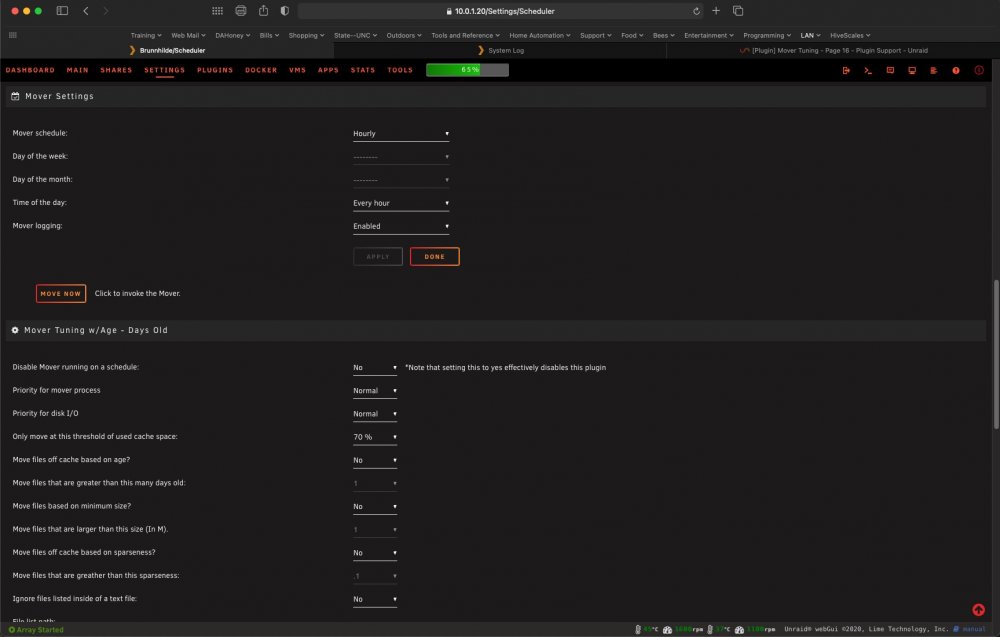Open Move files based on minimum size dropdown
Viewport: 1000px width, 637px height.
click(x=375, y=507)
